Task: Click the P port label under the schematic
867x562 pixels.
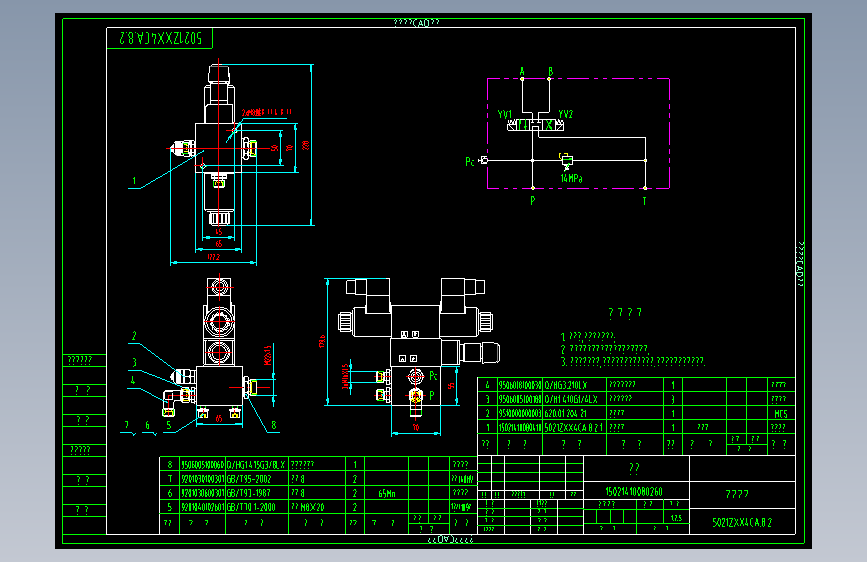Action: [532, 200]
